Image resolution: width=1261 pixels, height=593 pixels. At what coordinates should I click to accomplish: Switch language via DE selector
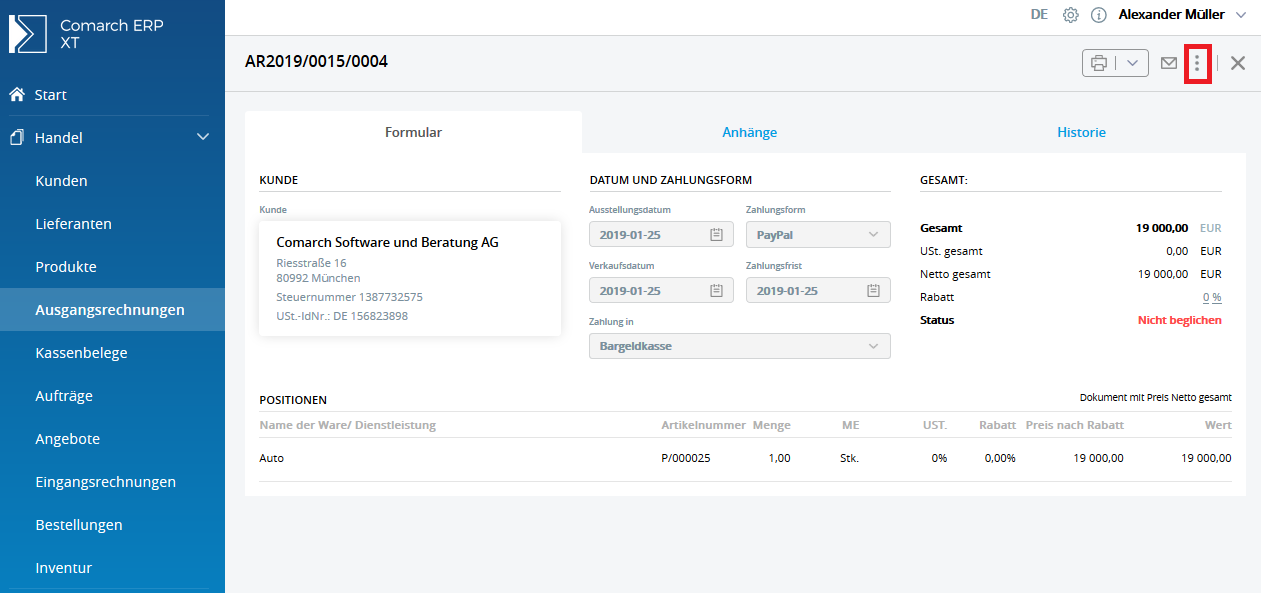tap(1039, 15)
